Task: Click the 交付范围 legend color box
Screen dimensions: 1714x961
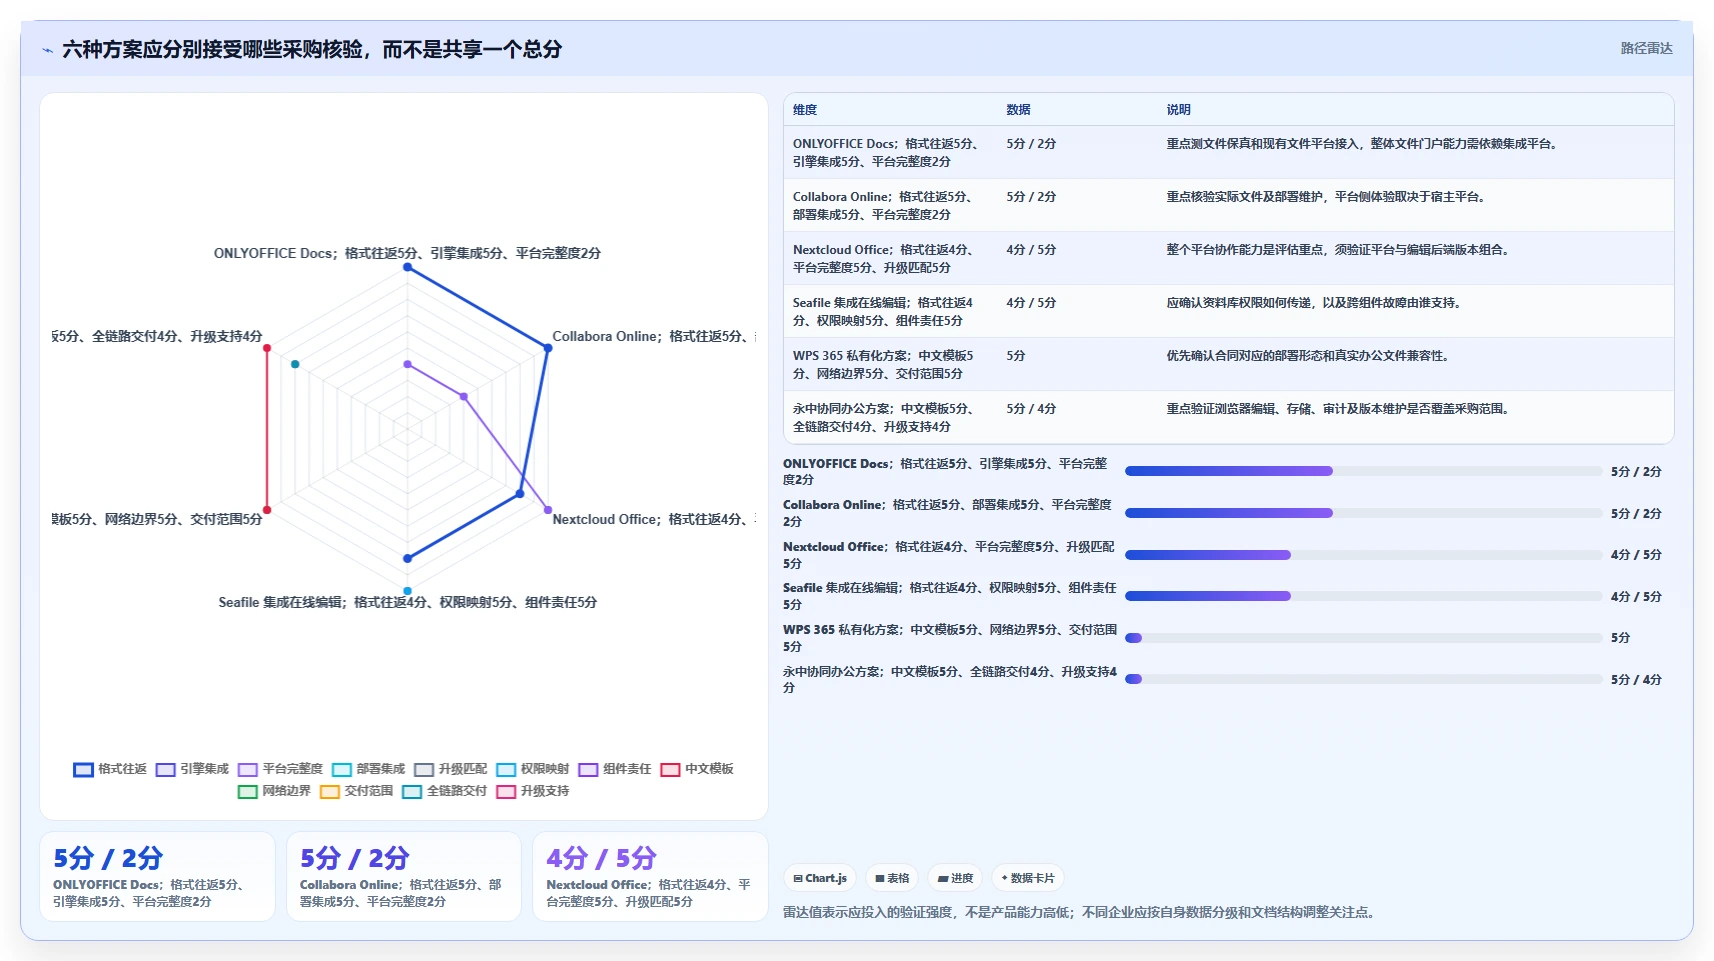Action: click(330, 792)
